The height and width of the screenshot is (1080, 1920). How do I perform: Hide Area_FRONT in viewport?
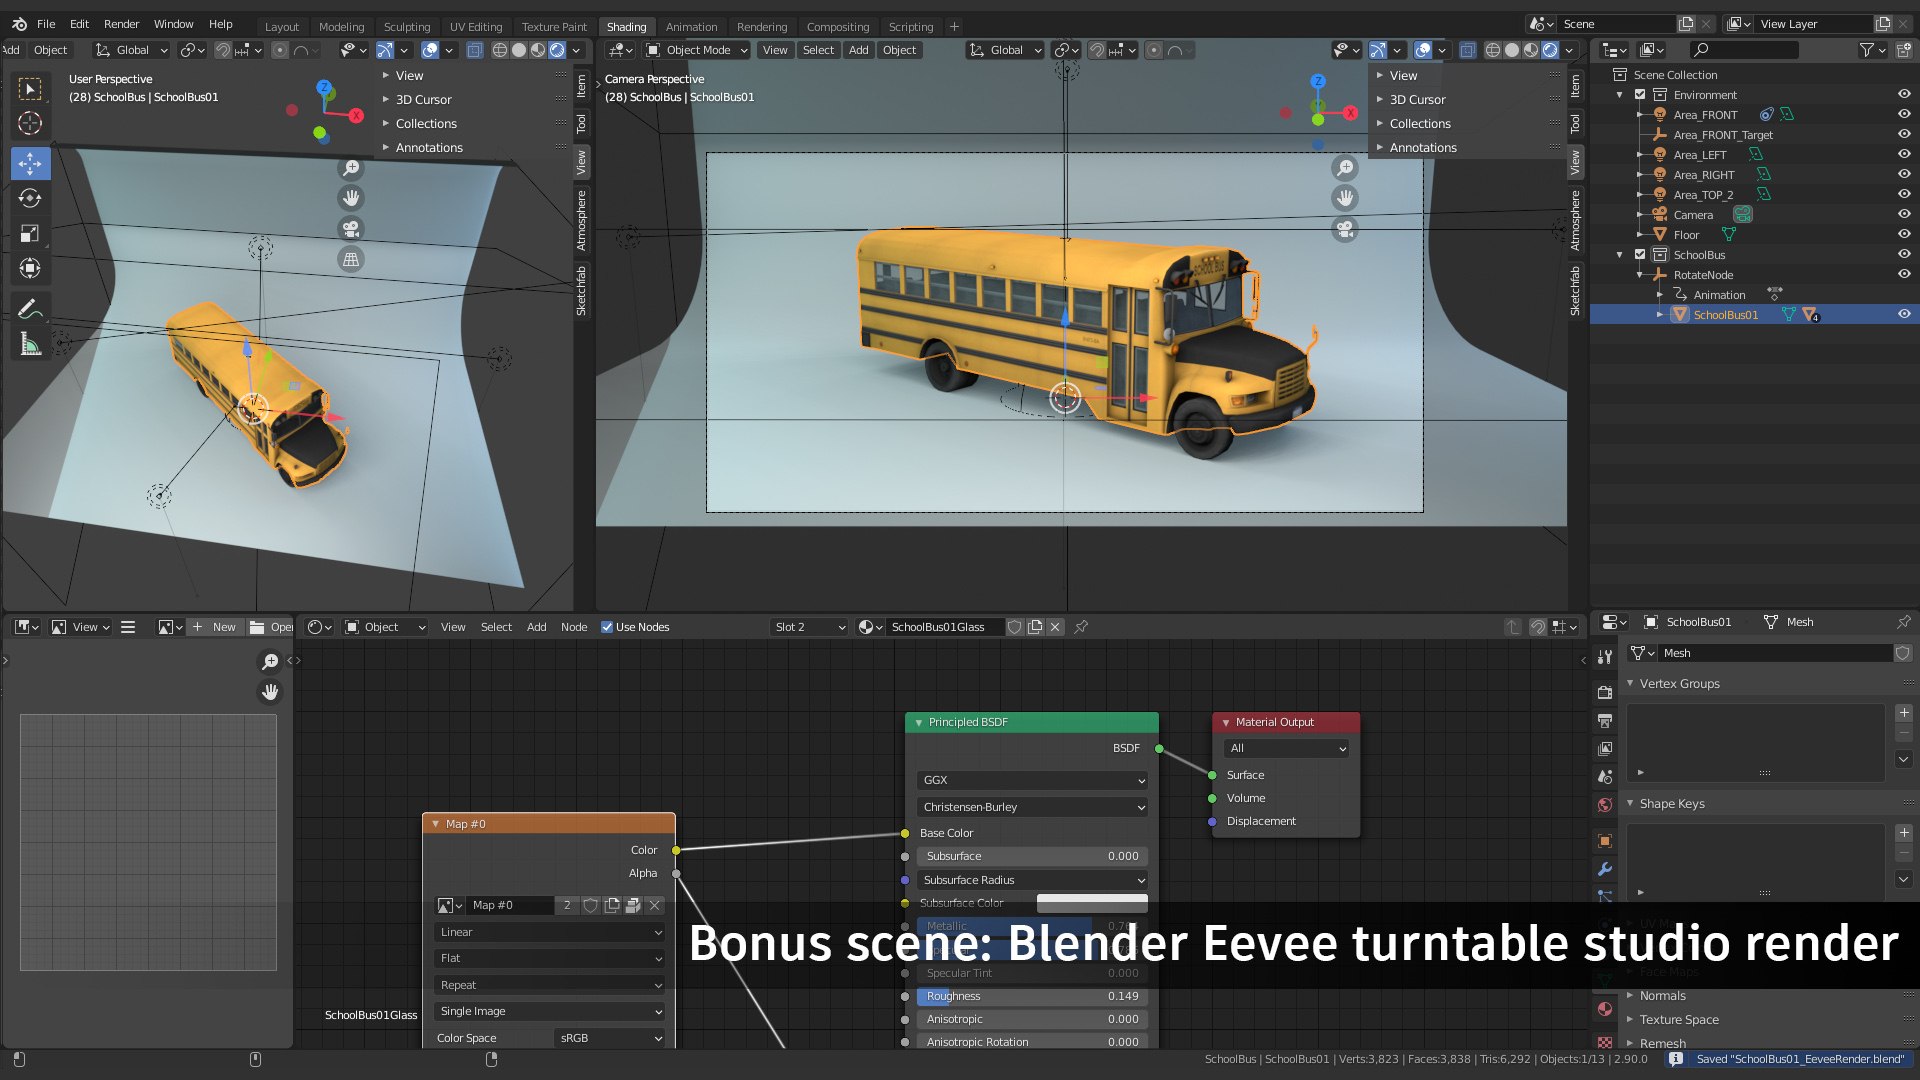pyautogui.click(x=1904, y=114)
